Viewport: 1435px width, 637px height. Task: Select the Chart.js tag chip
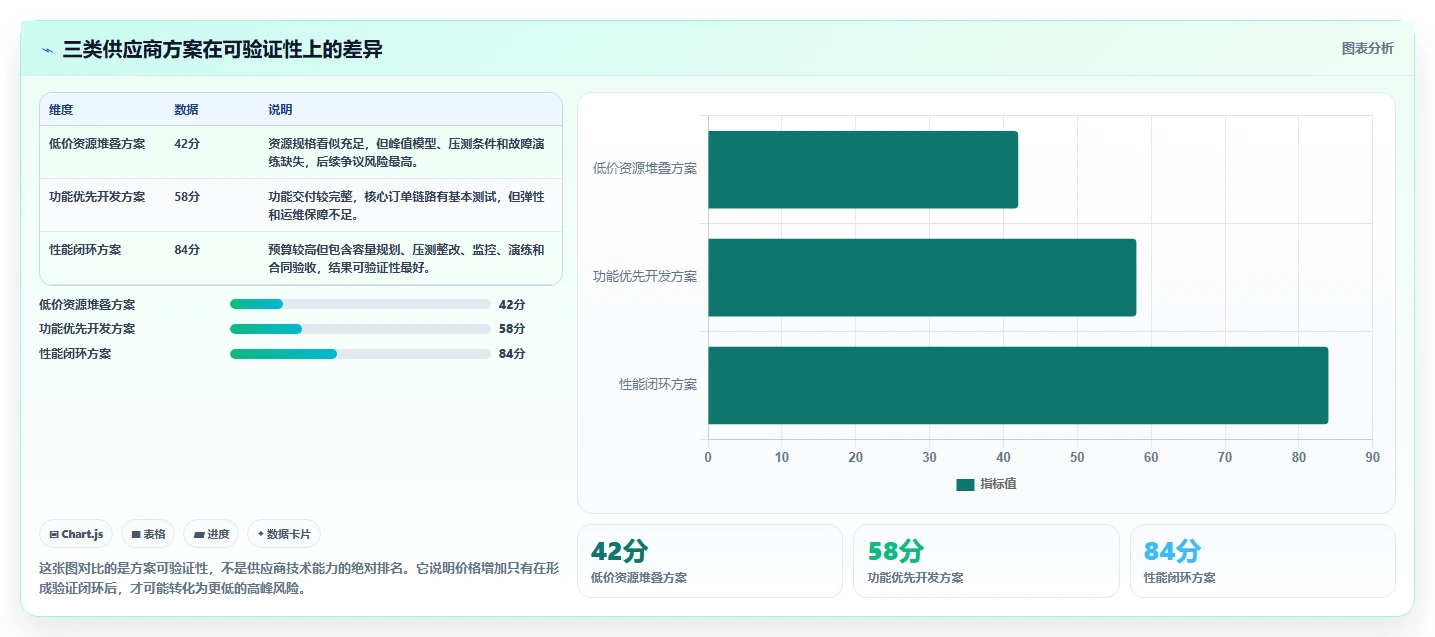click(x=76, y=534)
